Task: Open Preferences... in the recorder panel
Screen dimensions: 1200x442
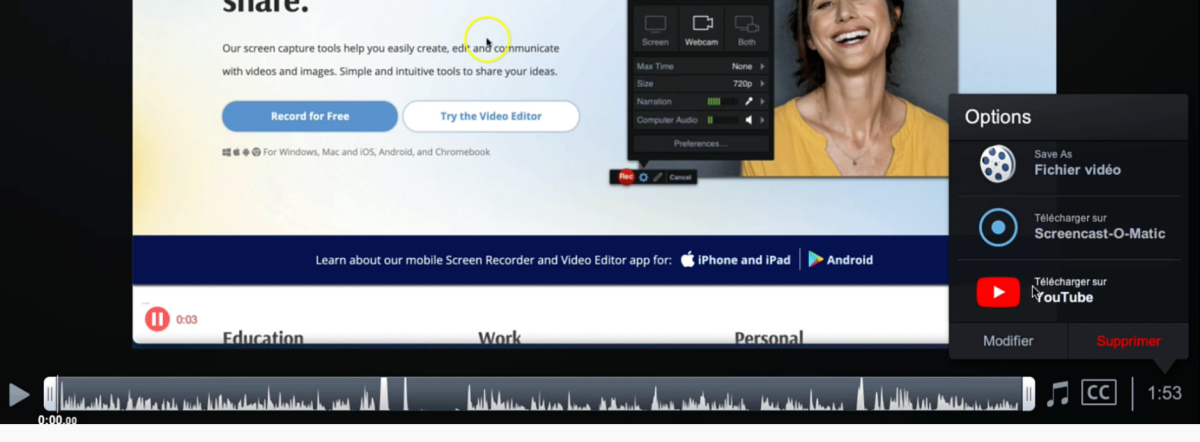Action: 701,143
